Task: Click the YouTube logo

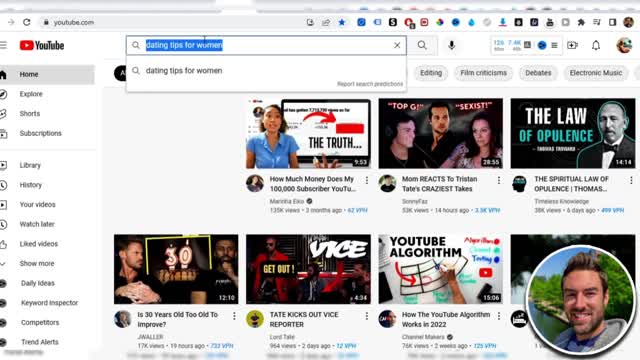Action: pos(42,45)
